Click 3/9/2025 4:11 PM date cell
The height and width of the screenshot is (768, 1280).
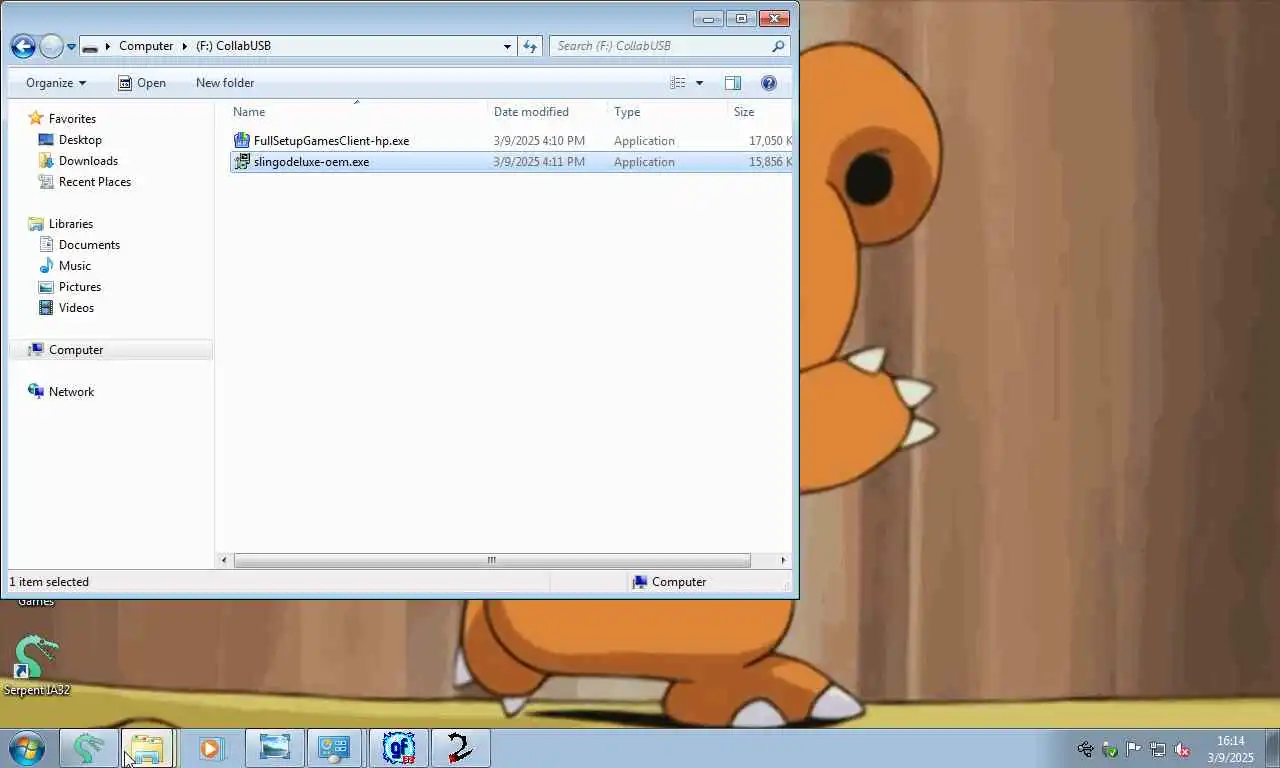click(x=539, y=162)
